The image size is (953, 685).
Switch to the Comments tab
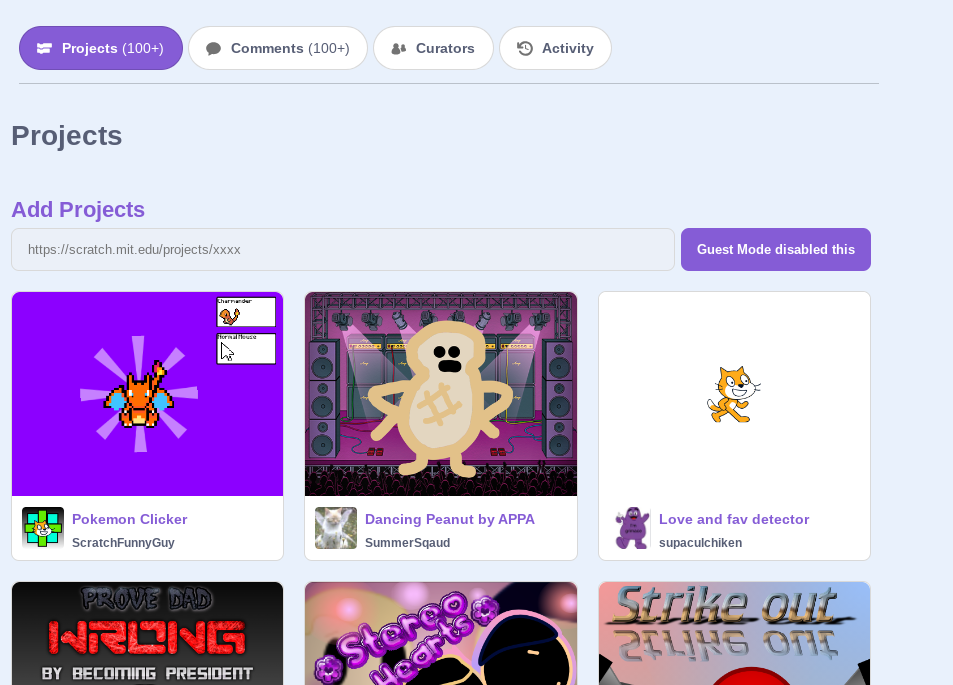point(278,48)
